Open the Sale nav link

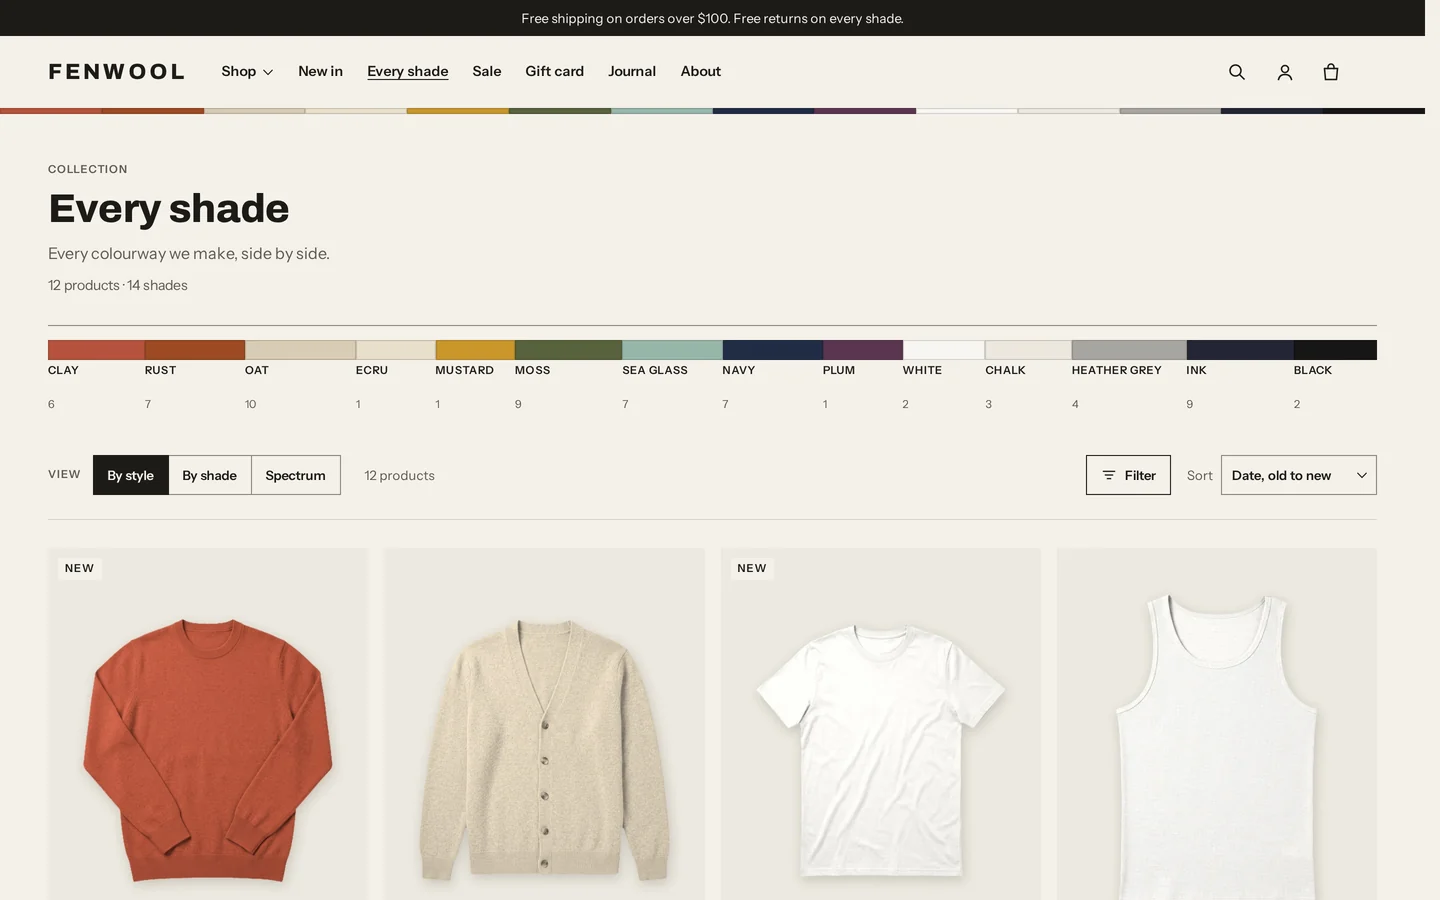click(487, 71)
